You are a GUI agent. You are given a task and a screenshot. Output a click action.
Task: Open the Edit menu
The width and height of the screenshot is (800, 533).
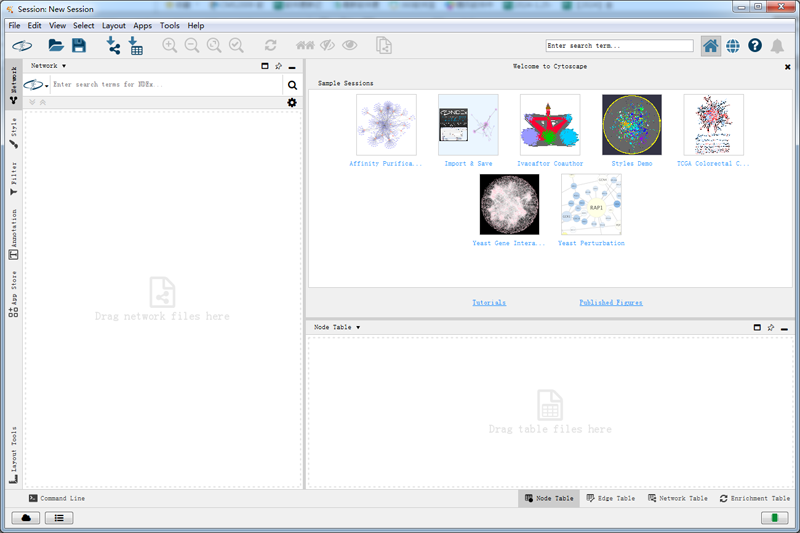34,26
